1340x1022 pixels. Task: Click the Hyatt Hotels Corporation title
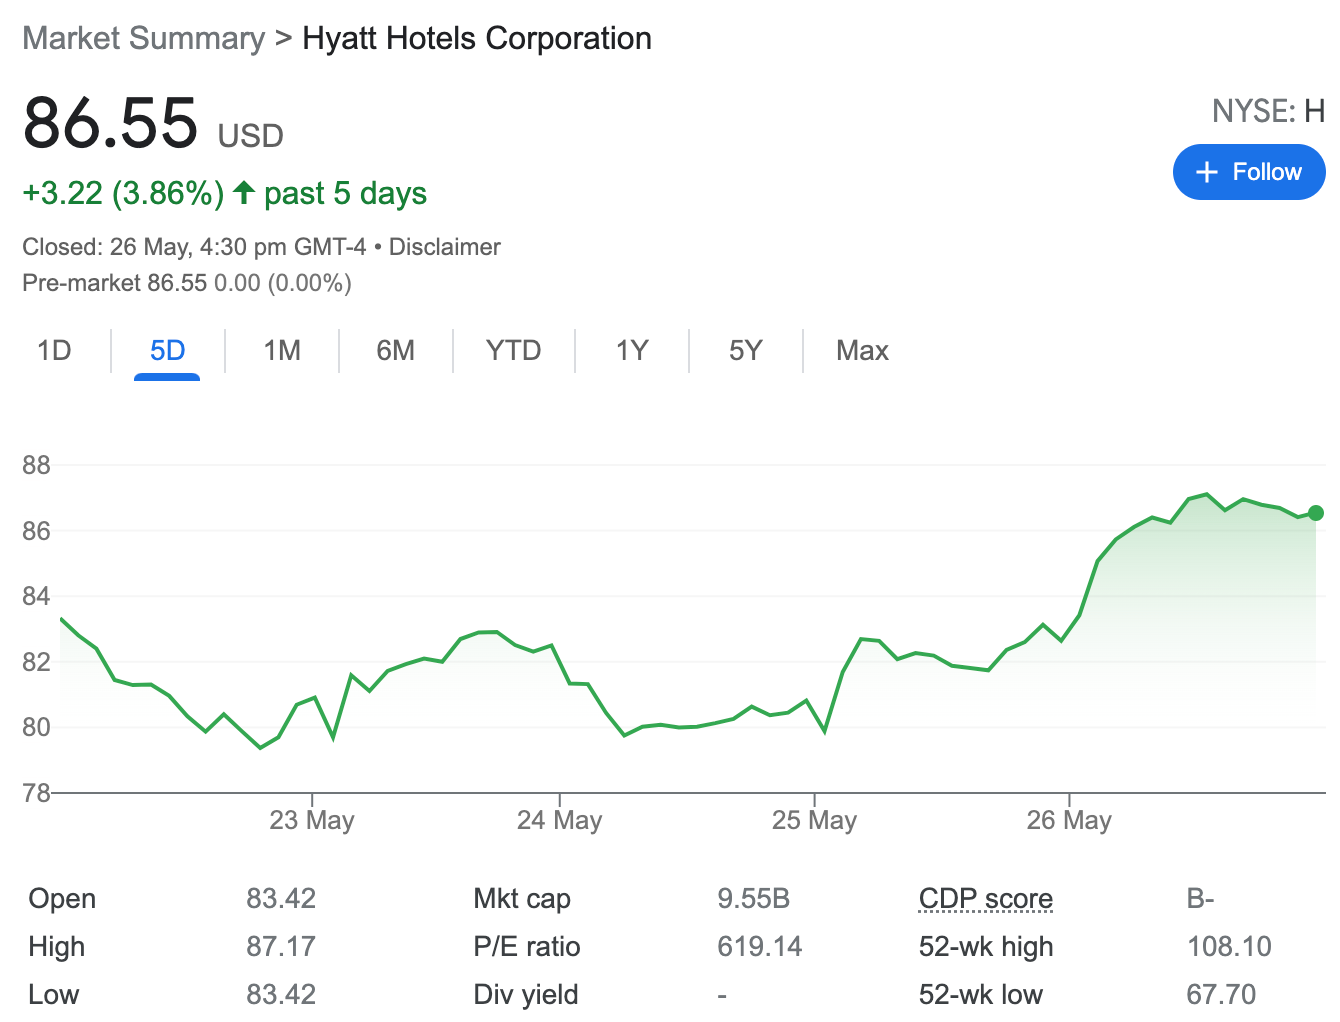coord(477,38)
